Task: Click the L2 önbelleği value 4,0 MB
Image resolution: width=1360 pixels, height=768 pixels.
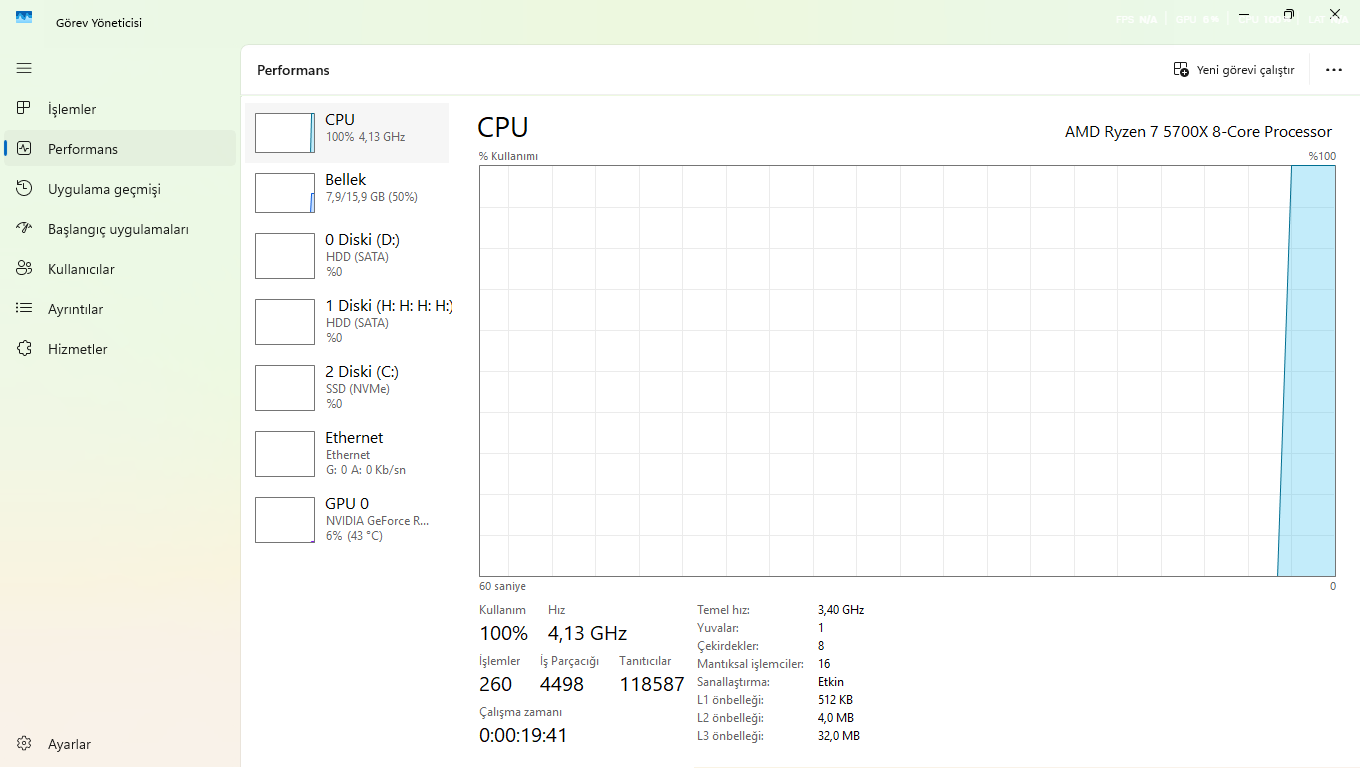Action: pos(836,718)
